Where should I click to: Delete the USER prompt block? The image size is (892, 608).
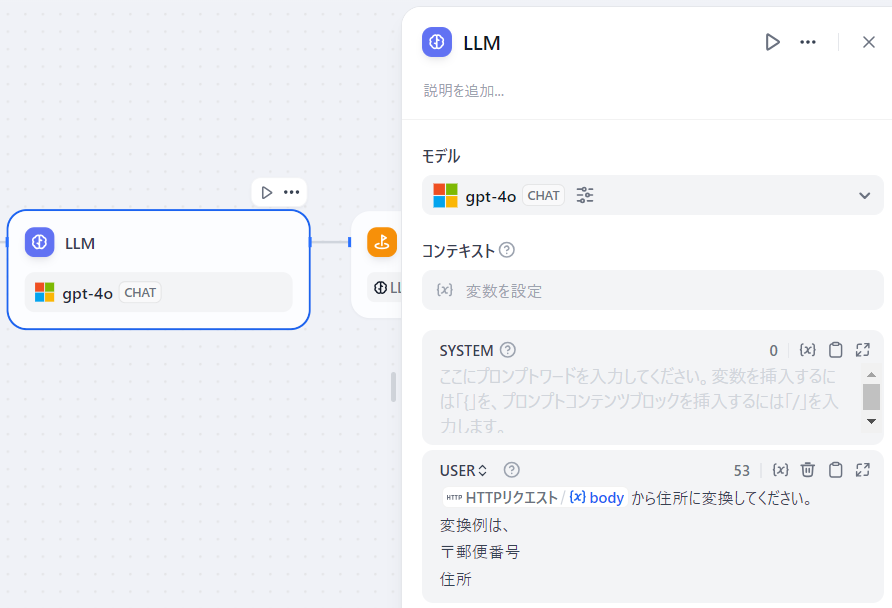tap(808, 470)
